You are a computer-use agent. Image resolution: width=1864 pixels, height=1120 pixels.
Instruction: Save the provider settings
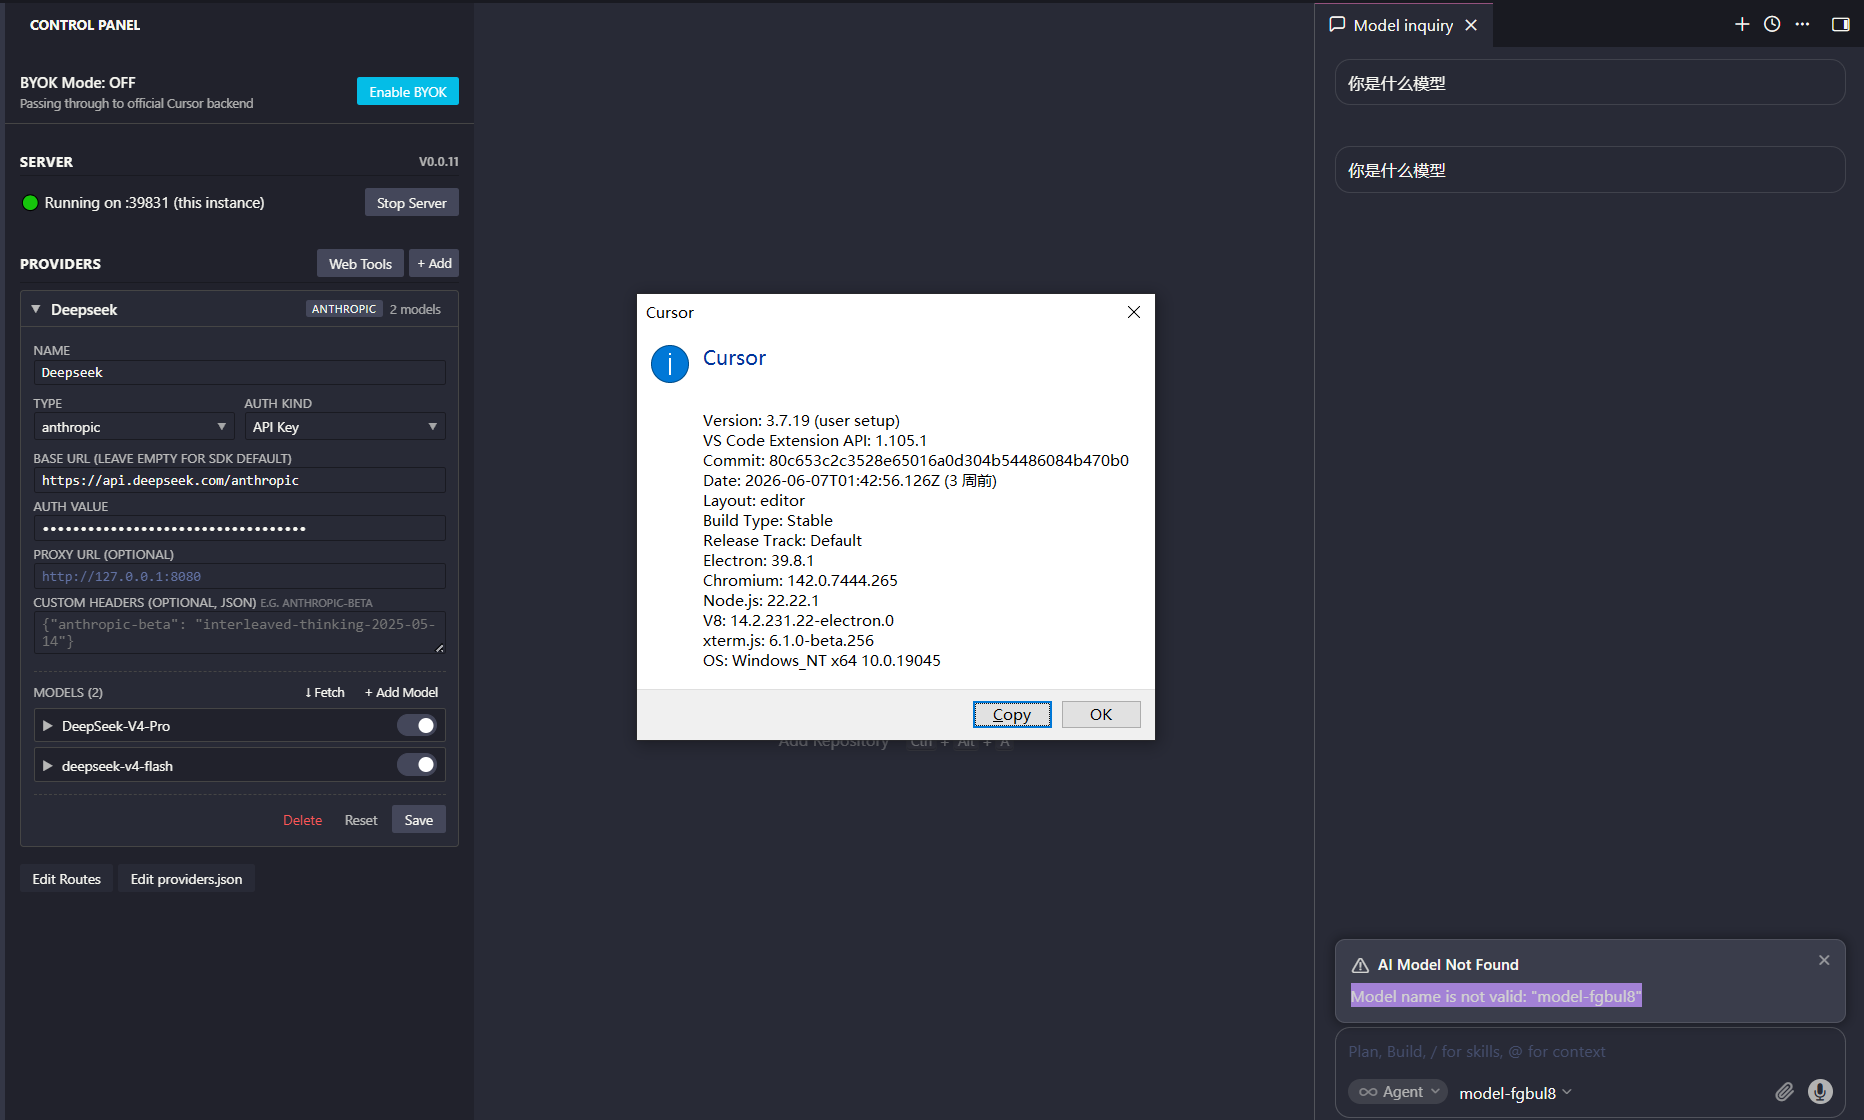(x=419, y=820)
